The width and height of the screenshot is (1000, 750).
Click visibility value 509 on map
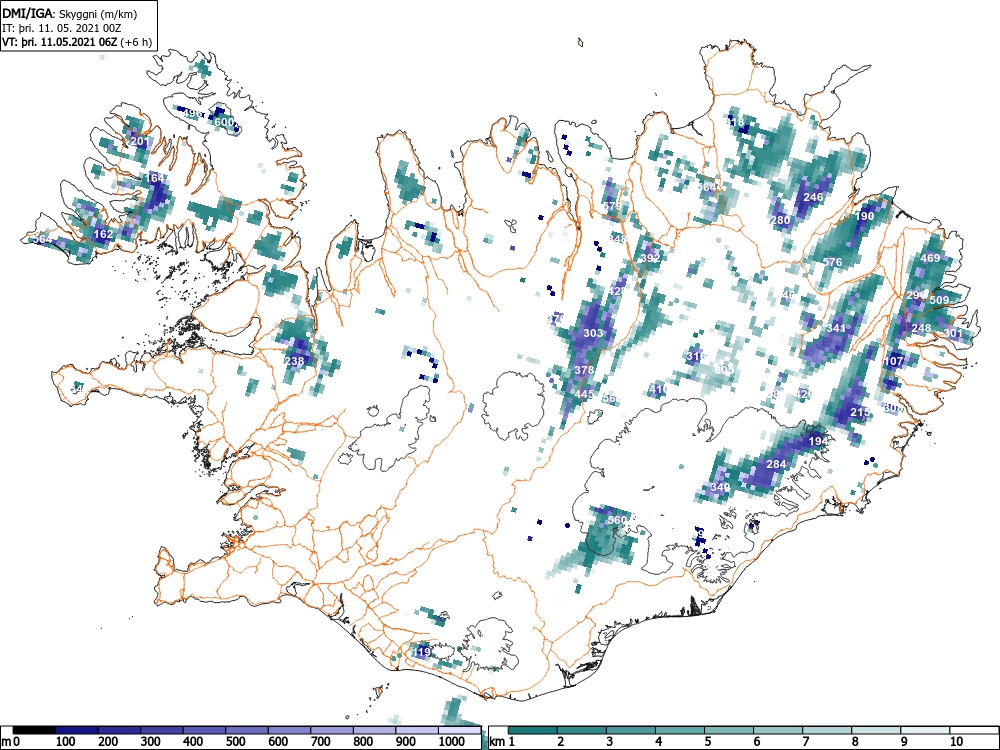point(939,300)
